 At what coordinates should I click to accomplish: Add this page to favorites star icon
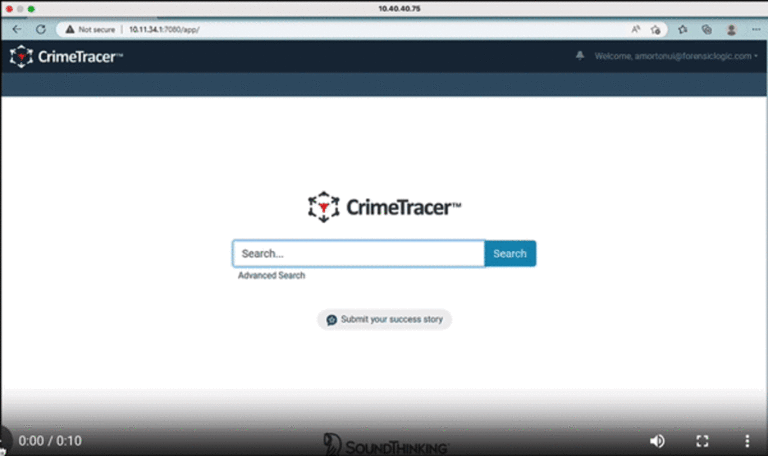pos(656,30)
